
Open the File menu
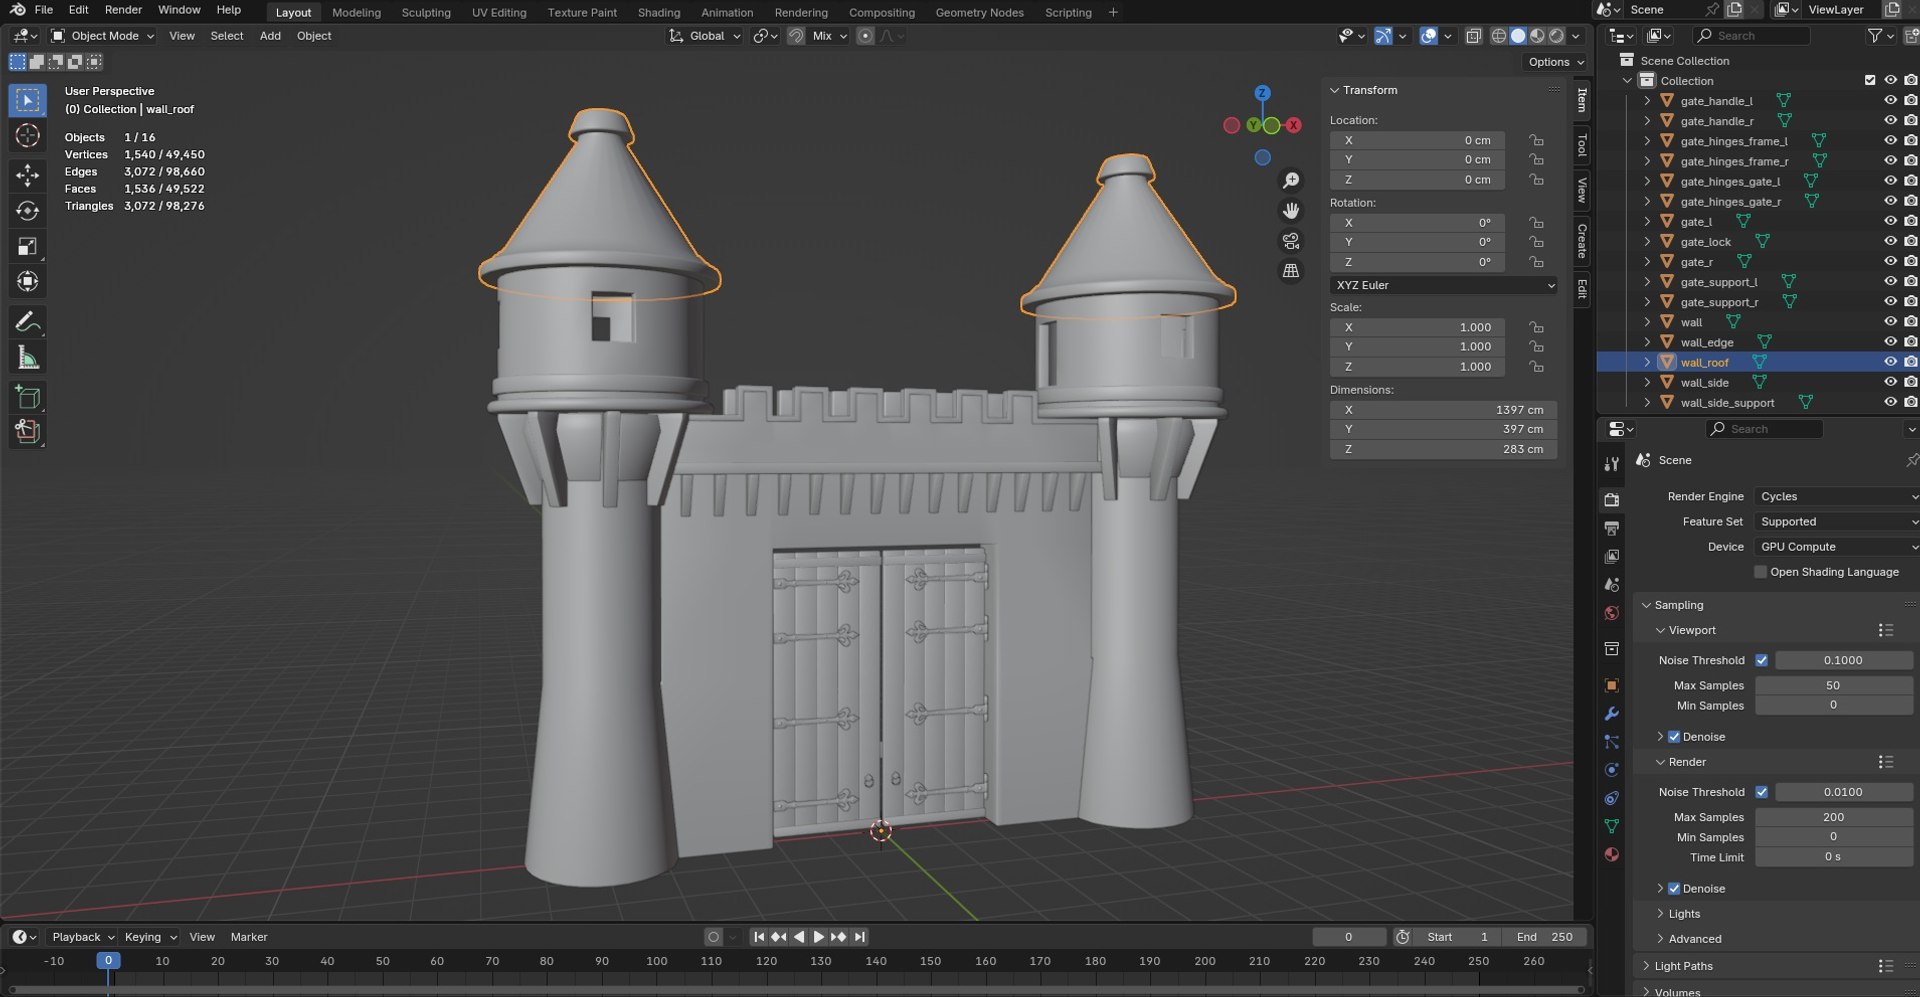point(44,10)
